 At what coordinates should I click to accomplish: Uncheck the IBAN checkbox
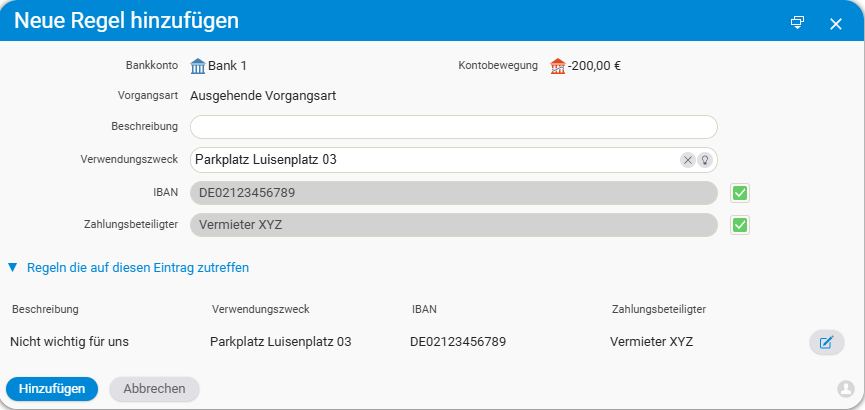tap(740, 193)
